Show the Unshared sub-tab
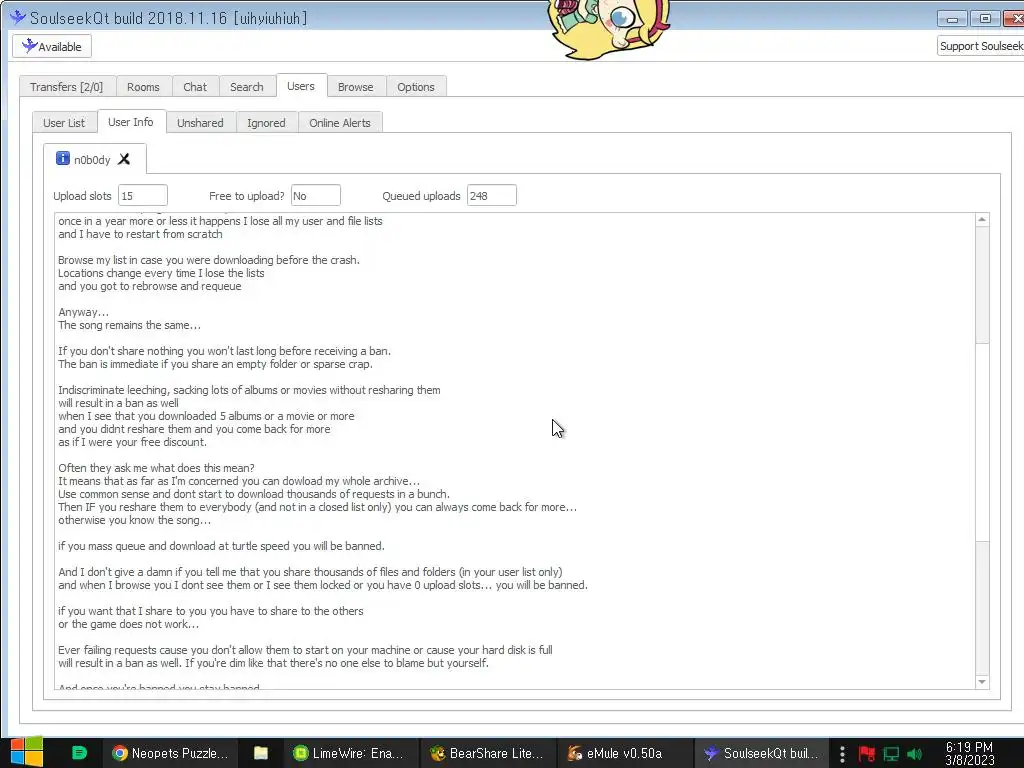Viewport: 1024px width, 768px height. pyautogui.click(x=200, y=123)
